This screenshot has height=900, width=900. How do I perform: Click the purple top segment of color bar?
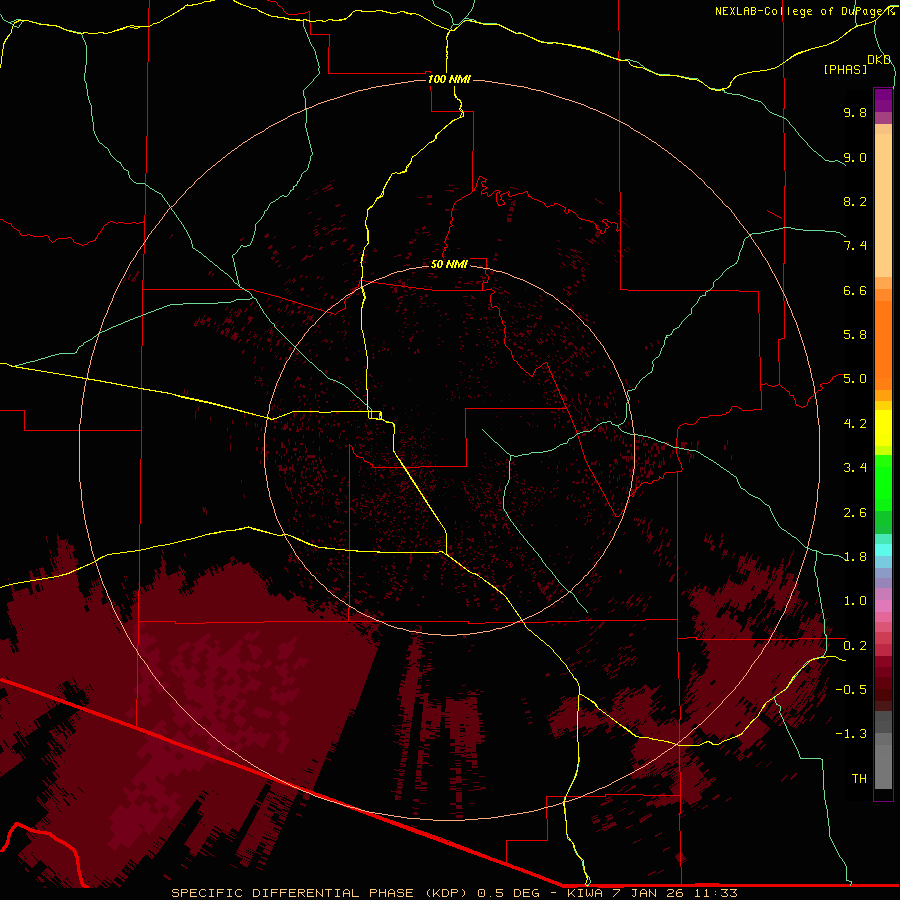click(x=883, y=100)
